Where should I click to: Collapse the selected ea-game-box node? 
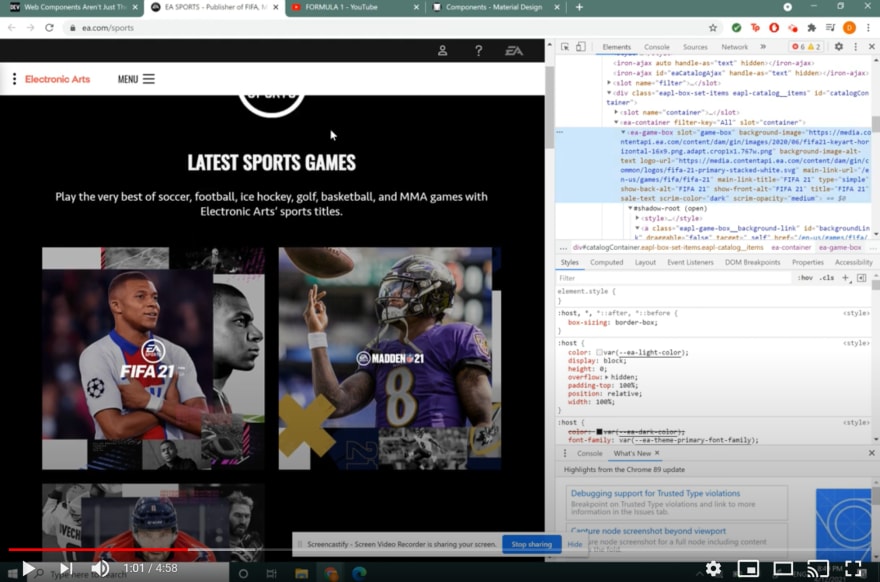(623, 132)
